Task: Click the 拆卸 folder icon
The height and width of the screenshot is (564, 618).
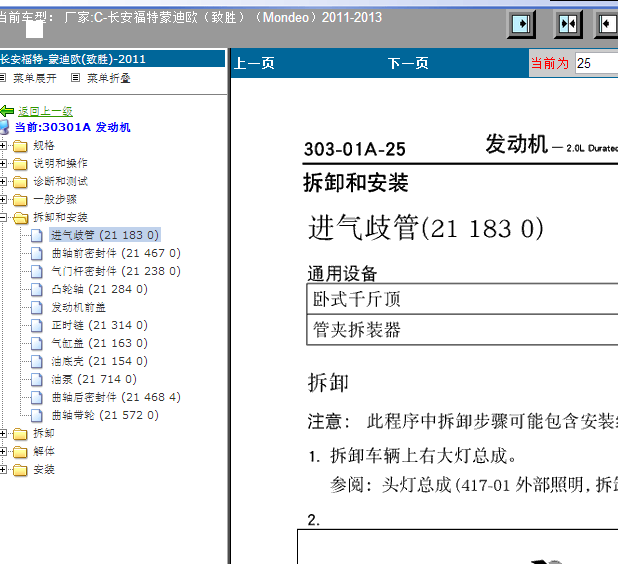Action: pyautogui.click(x=20, y=434)
